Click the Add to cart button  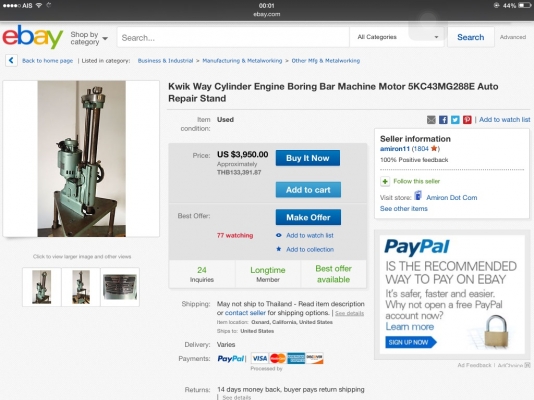[x=308, y=190]
